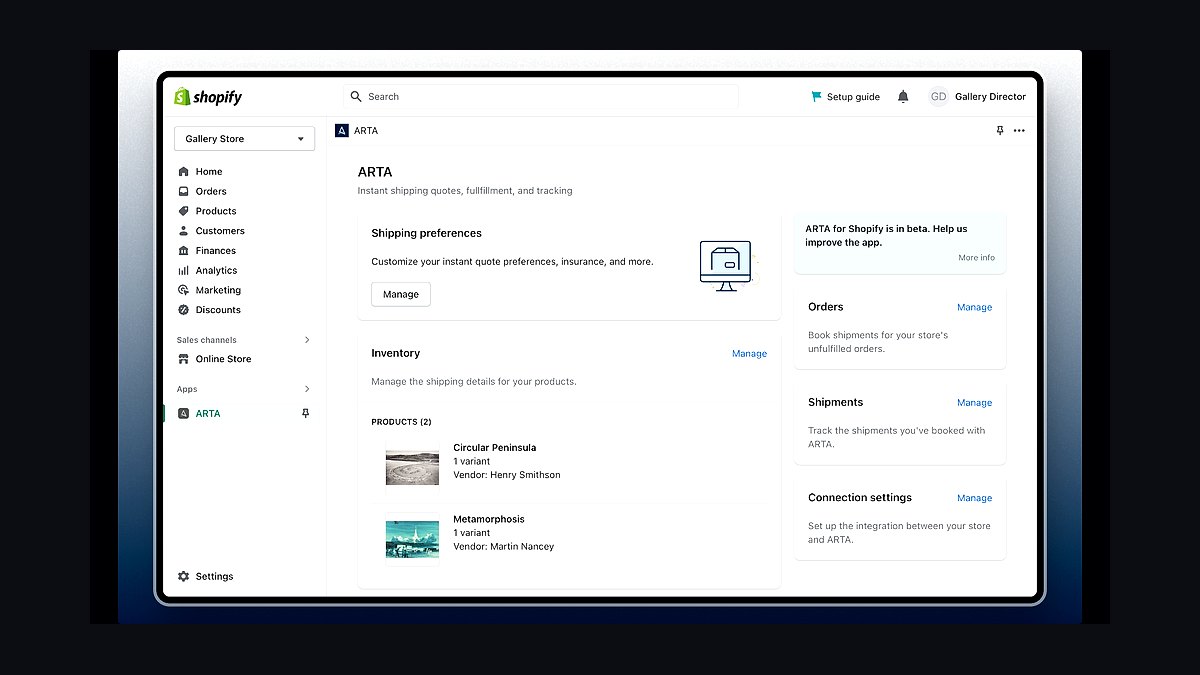
Task: Open the Metamorphosis thumbnail
Action: pos(412,538)
